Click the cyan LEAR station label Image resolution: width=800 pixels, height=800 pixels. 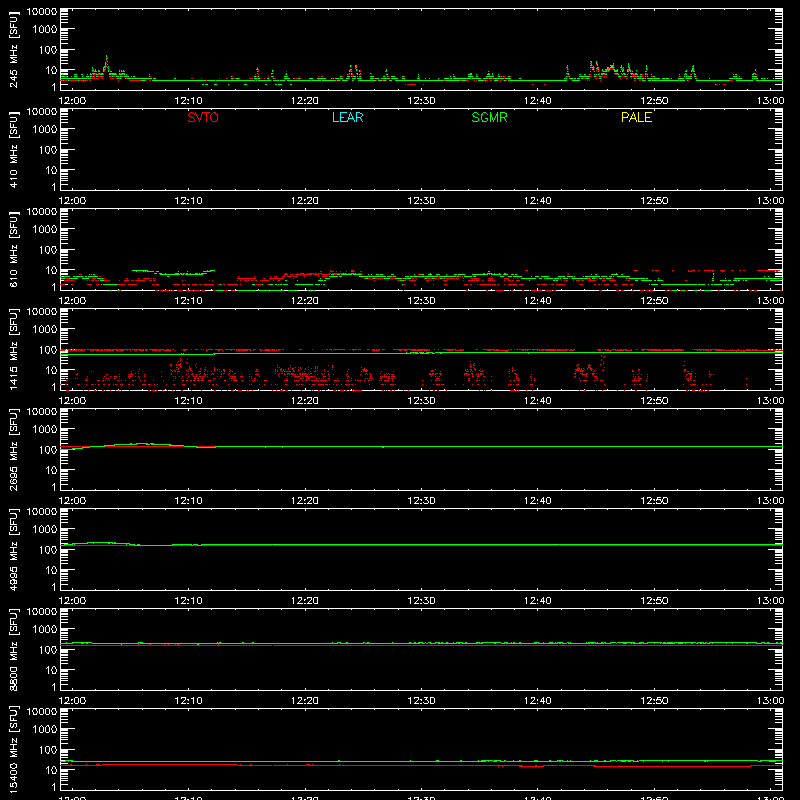click(347, 117)
